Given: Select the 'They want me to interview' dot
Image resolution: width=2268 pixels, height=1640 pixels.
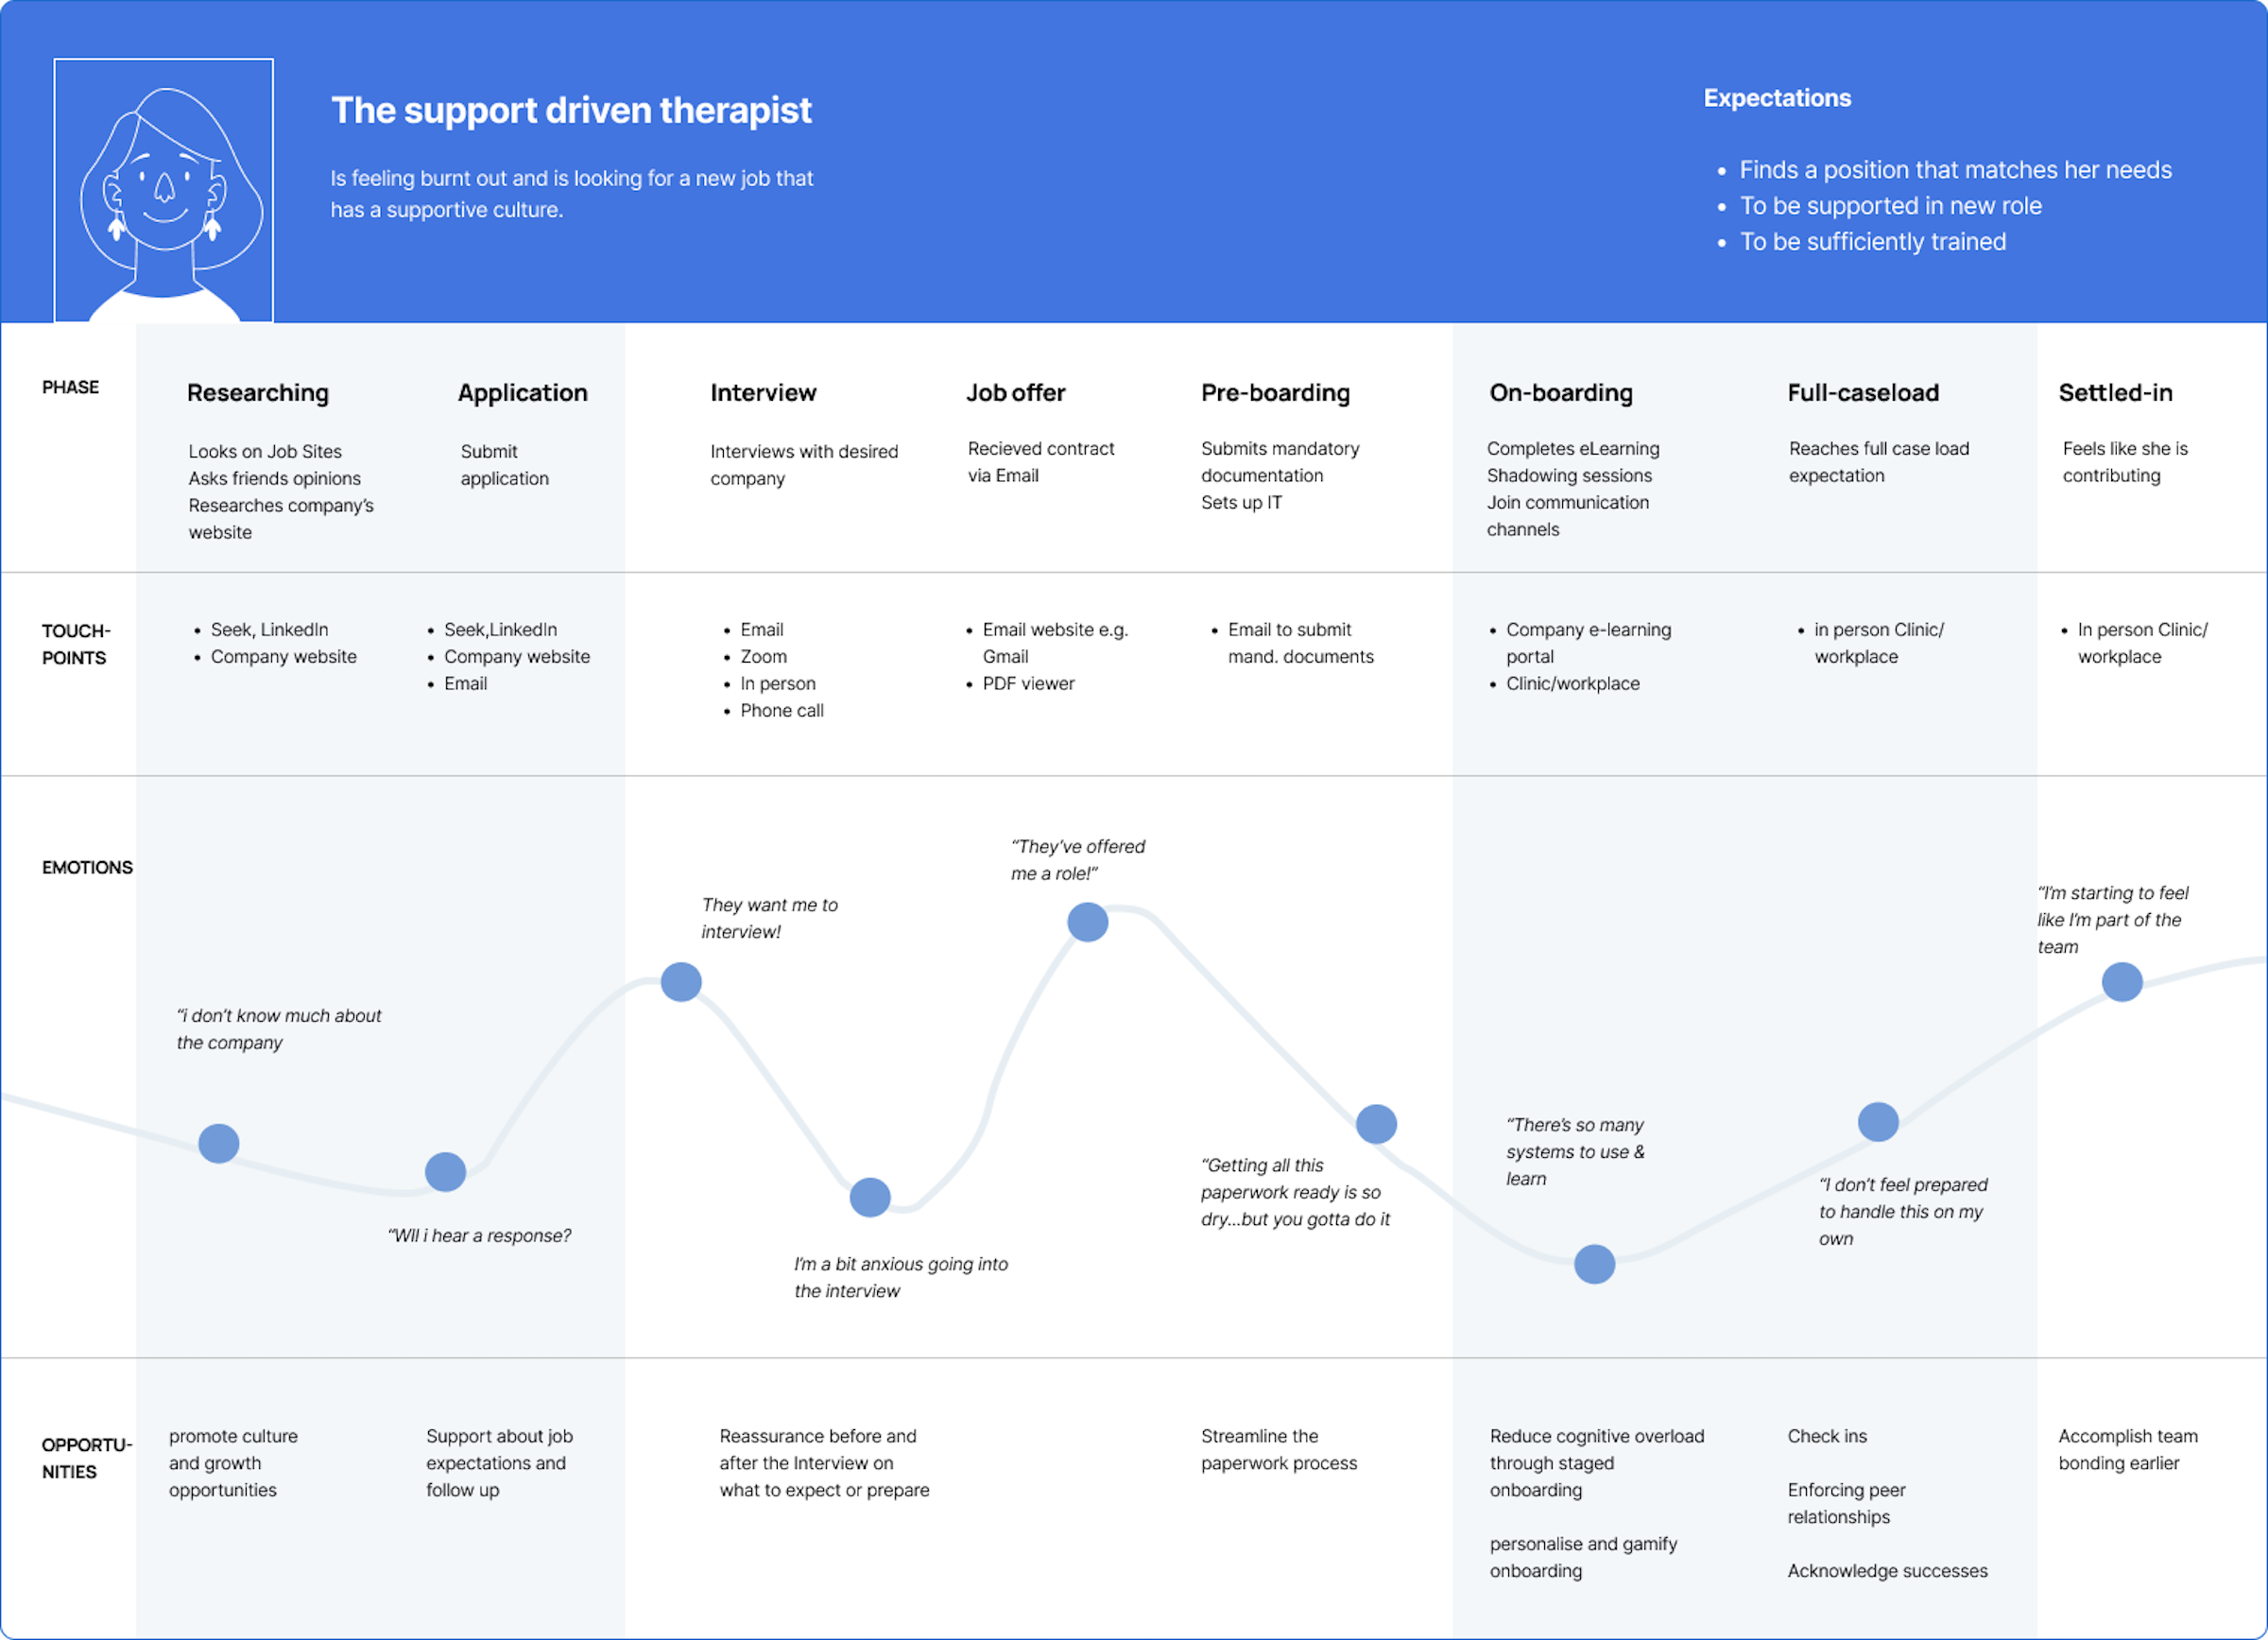Looking at the screenshot, I should [681, 982].
